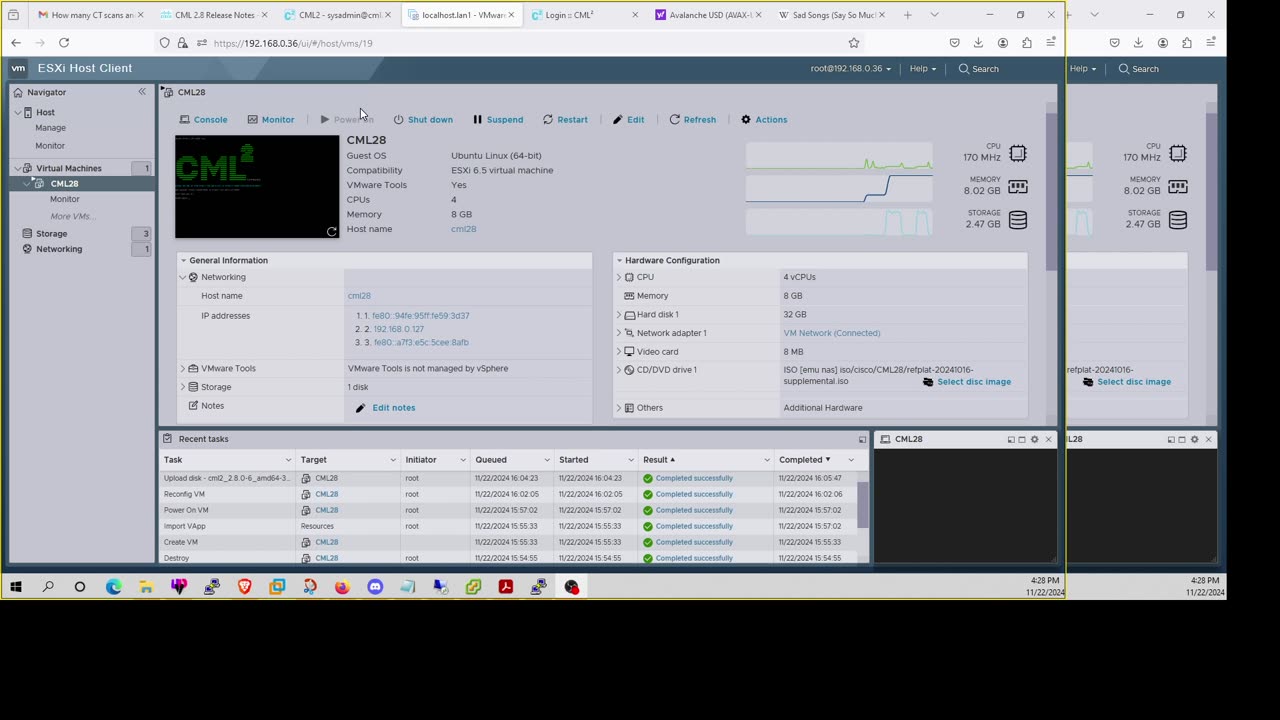Switch to Avalanche USD browser tab

click(710, 15)
